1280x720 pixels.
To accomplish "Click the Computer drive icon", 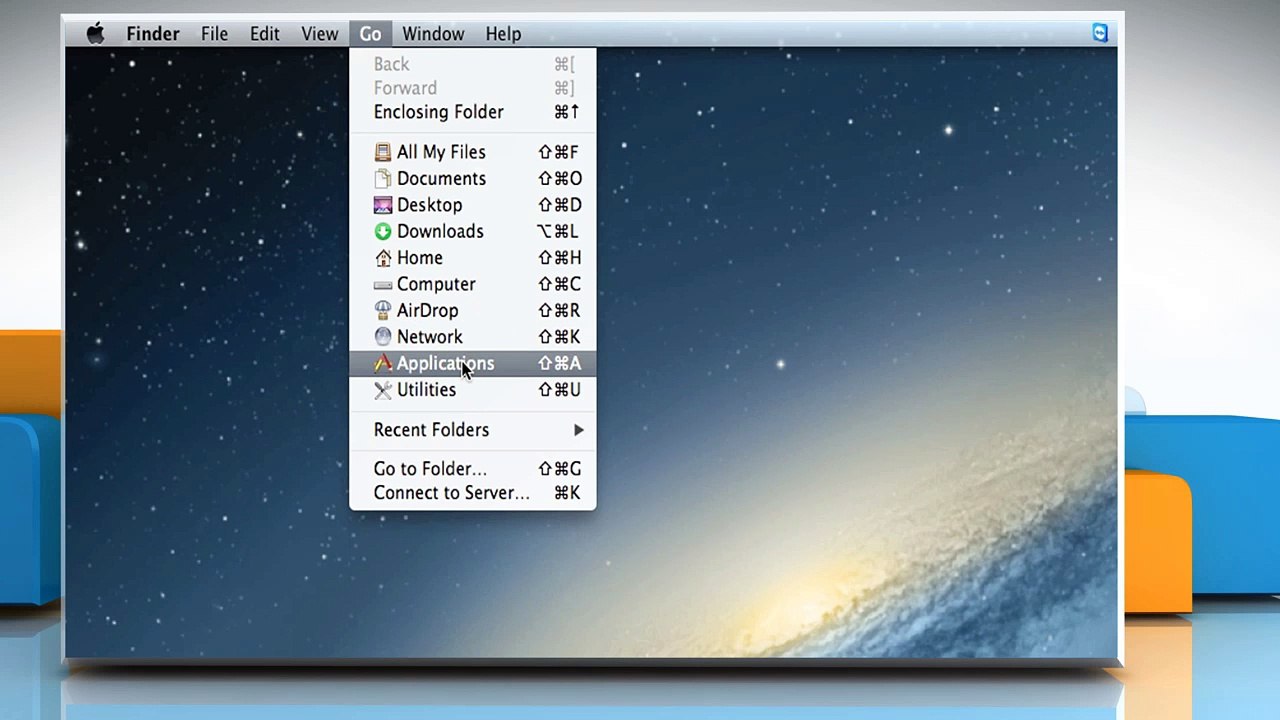I will (x=383, y=285).
